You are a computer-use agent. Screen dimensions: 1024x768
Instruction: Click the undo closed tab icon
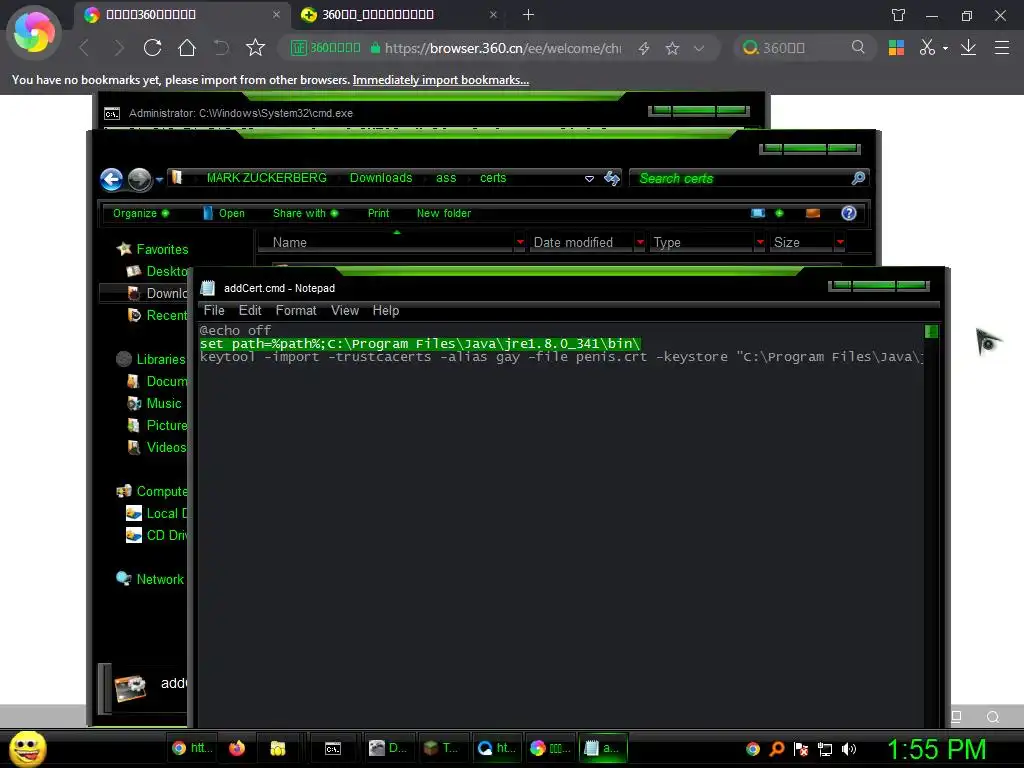point(221,48)
